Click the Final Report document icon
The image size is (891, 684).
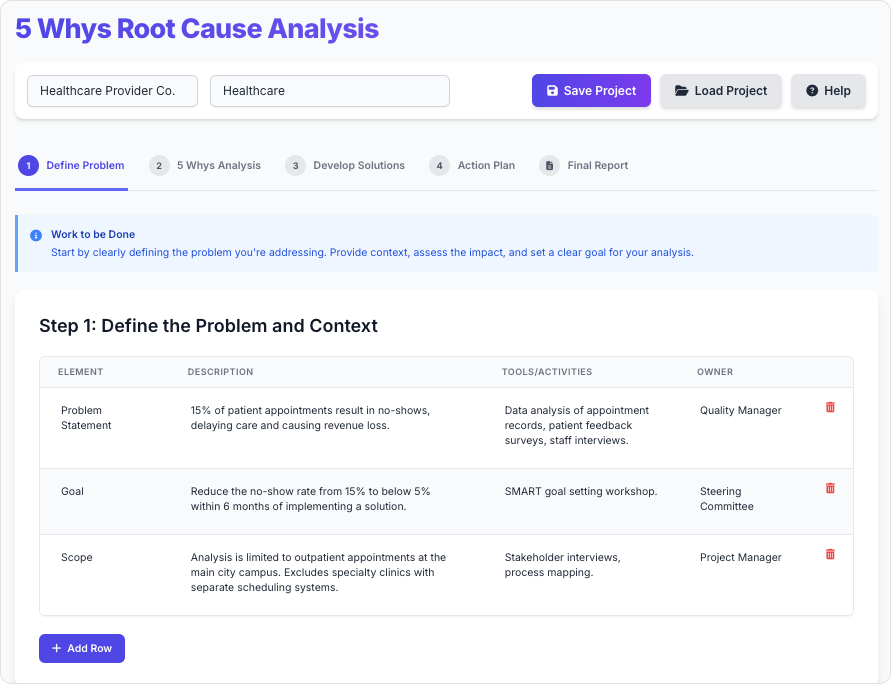pyautogui.click(x=549, y=166)
